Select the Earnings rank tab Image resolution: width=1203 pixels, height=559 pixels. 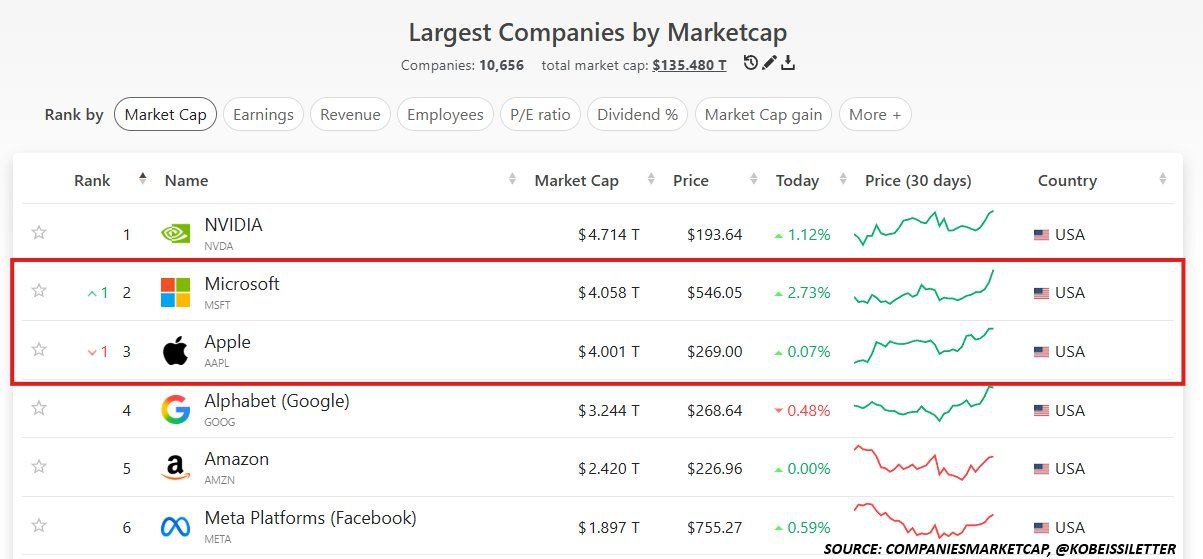click(263, 115)
